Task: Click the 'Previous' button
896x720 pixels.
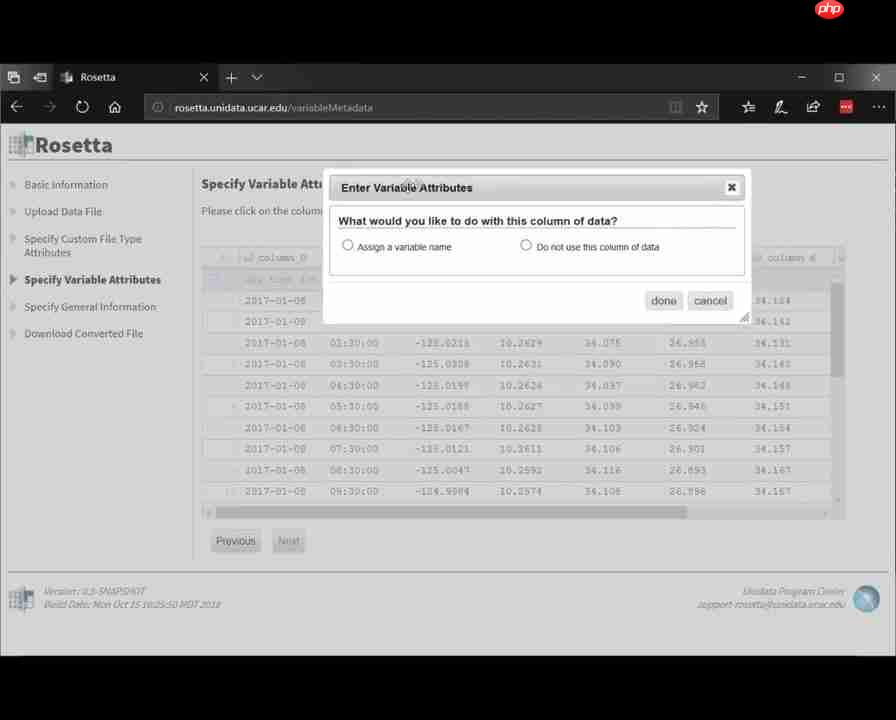Action: [x=235, y=541]
